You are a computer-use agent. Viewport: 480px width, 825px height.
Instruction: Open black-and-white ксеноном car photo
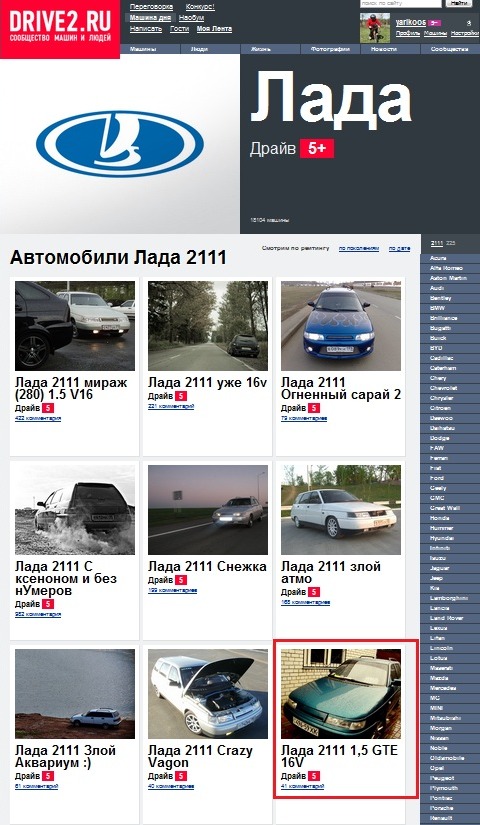tap(75, 509)
